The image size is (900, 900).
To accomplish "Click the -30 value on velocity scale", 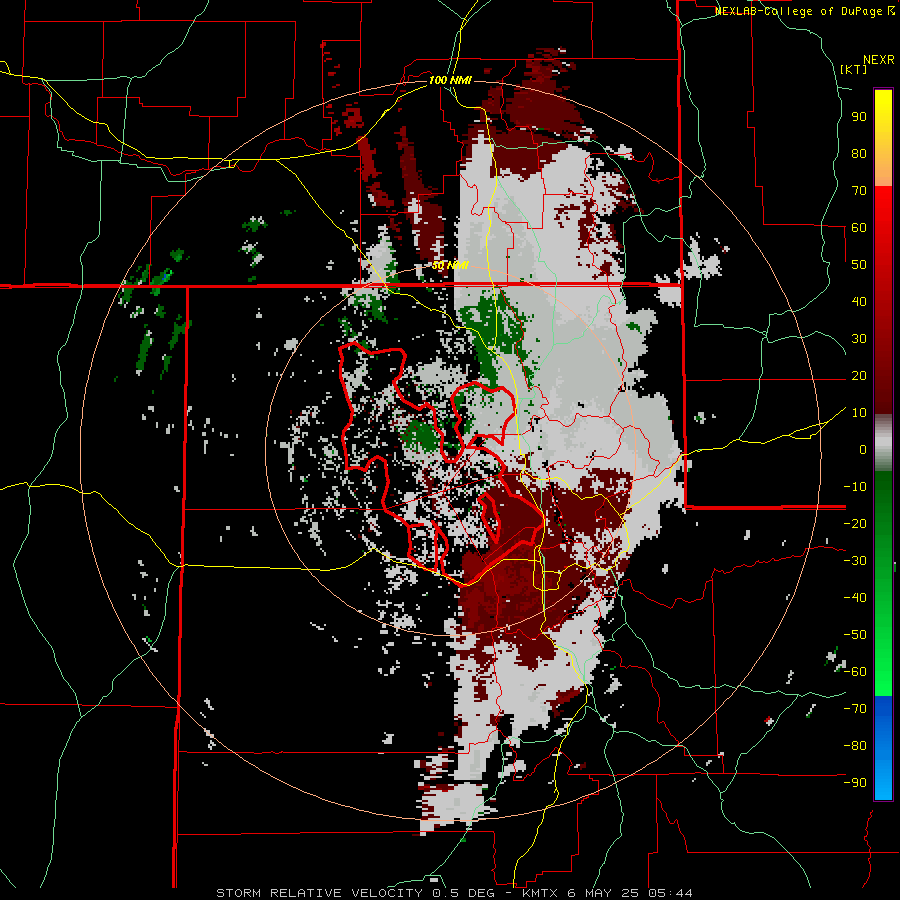I will (855, 561).
